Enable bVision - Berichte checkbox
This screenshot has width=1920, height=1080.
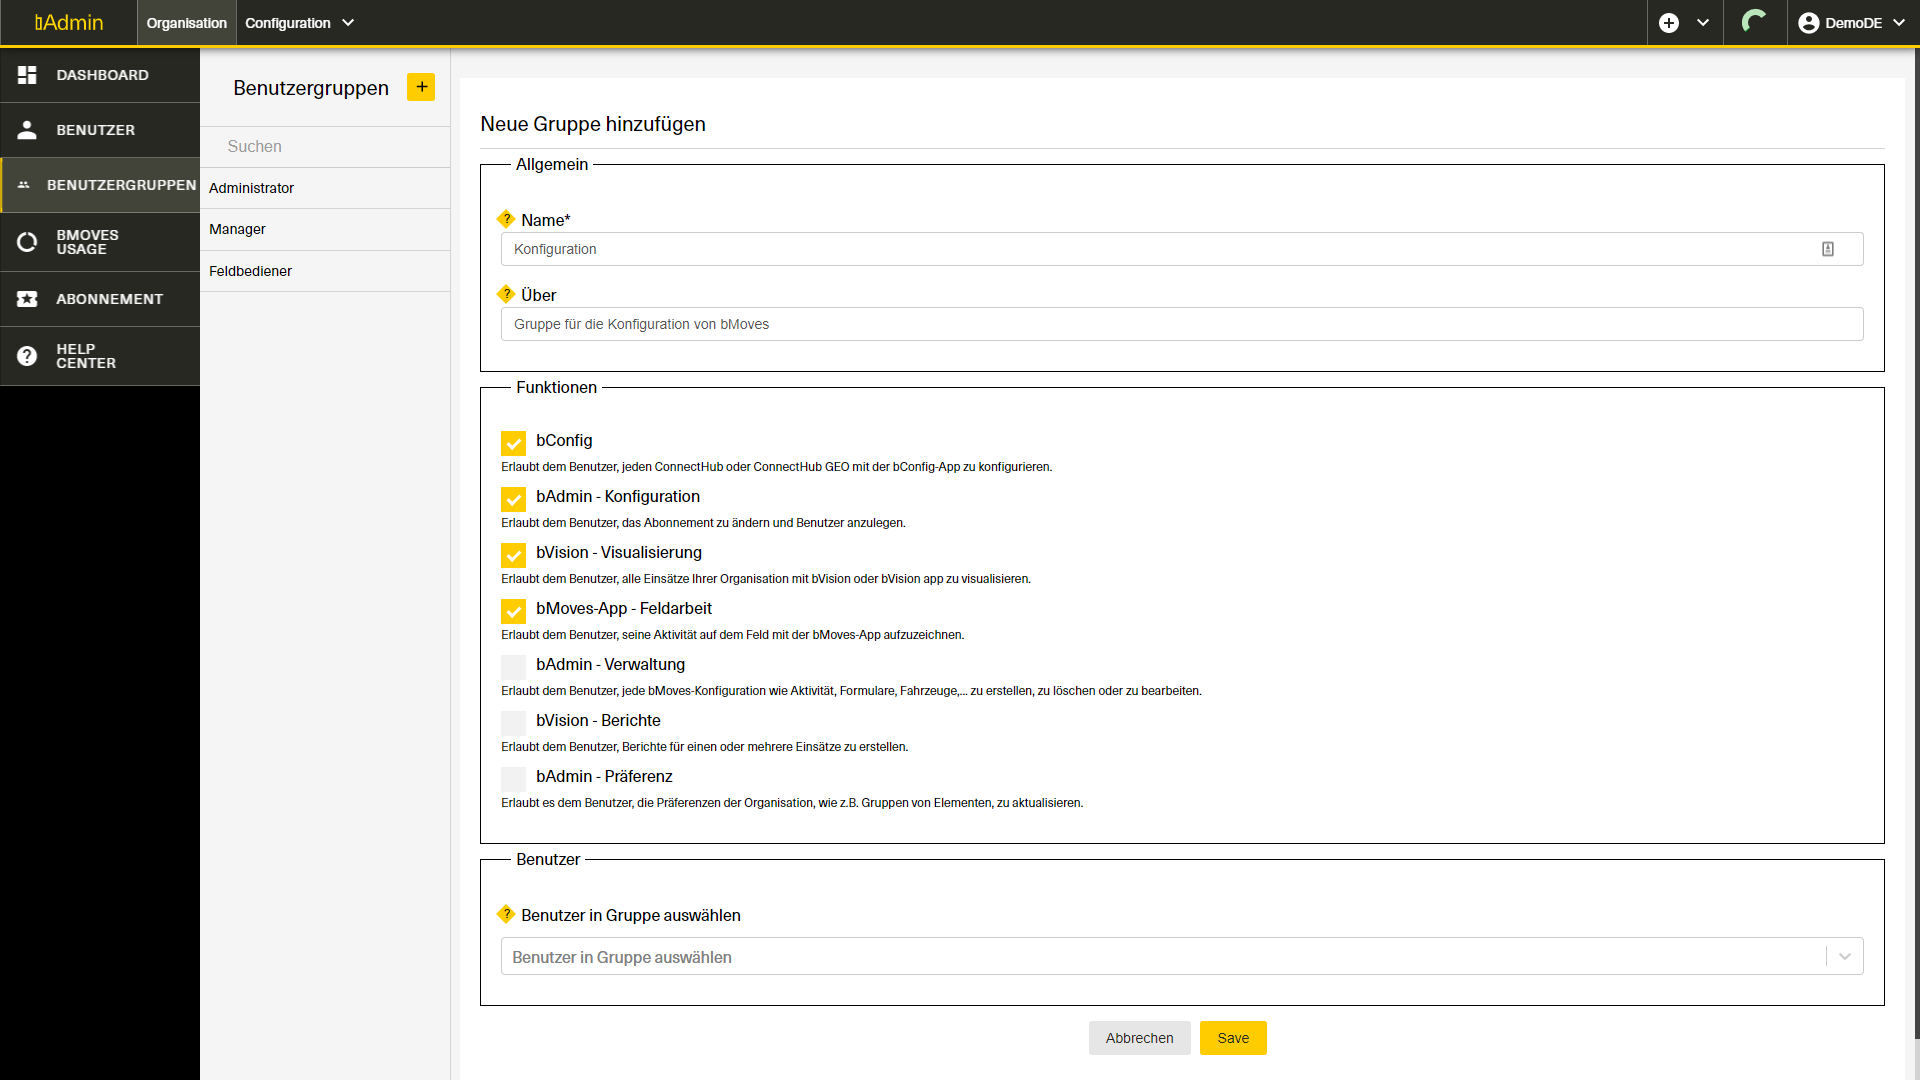(513, 722)
